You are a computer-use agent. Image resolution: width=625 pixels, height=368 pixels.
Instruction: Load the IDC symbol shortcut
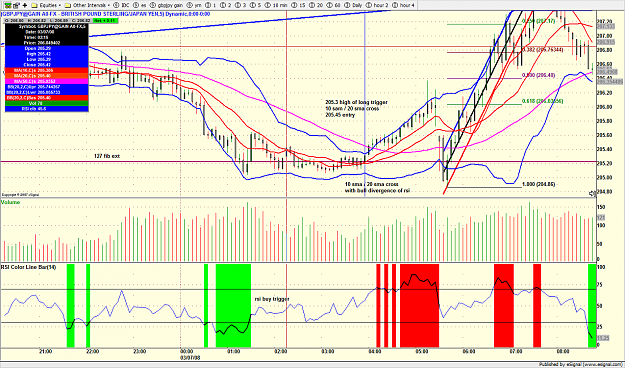(121, 5)
